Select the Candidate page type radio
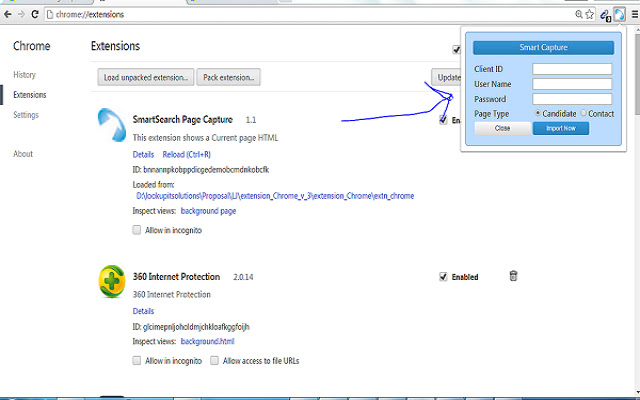This screenshot has height=400, width=640. [538, 113]
